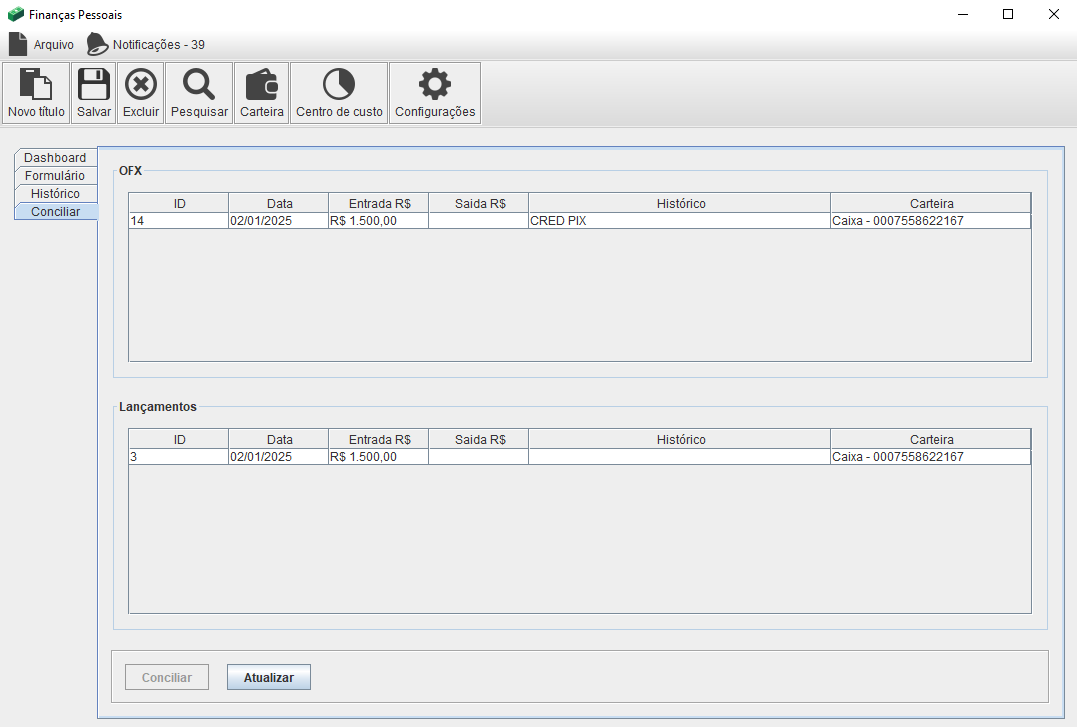
Task: Click the disabled Conciliar button
Action: click(166, 678)
